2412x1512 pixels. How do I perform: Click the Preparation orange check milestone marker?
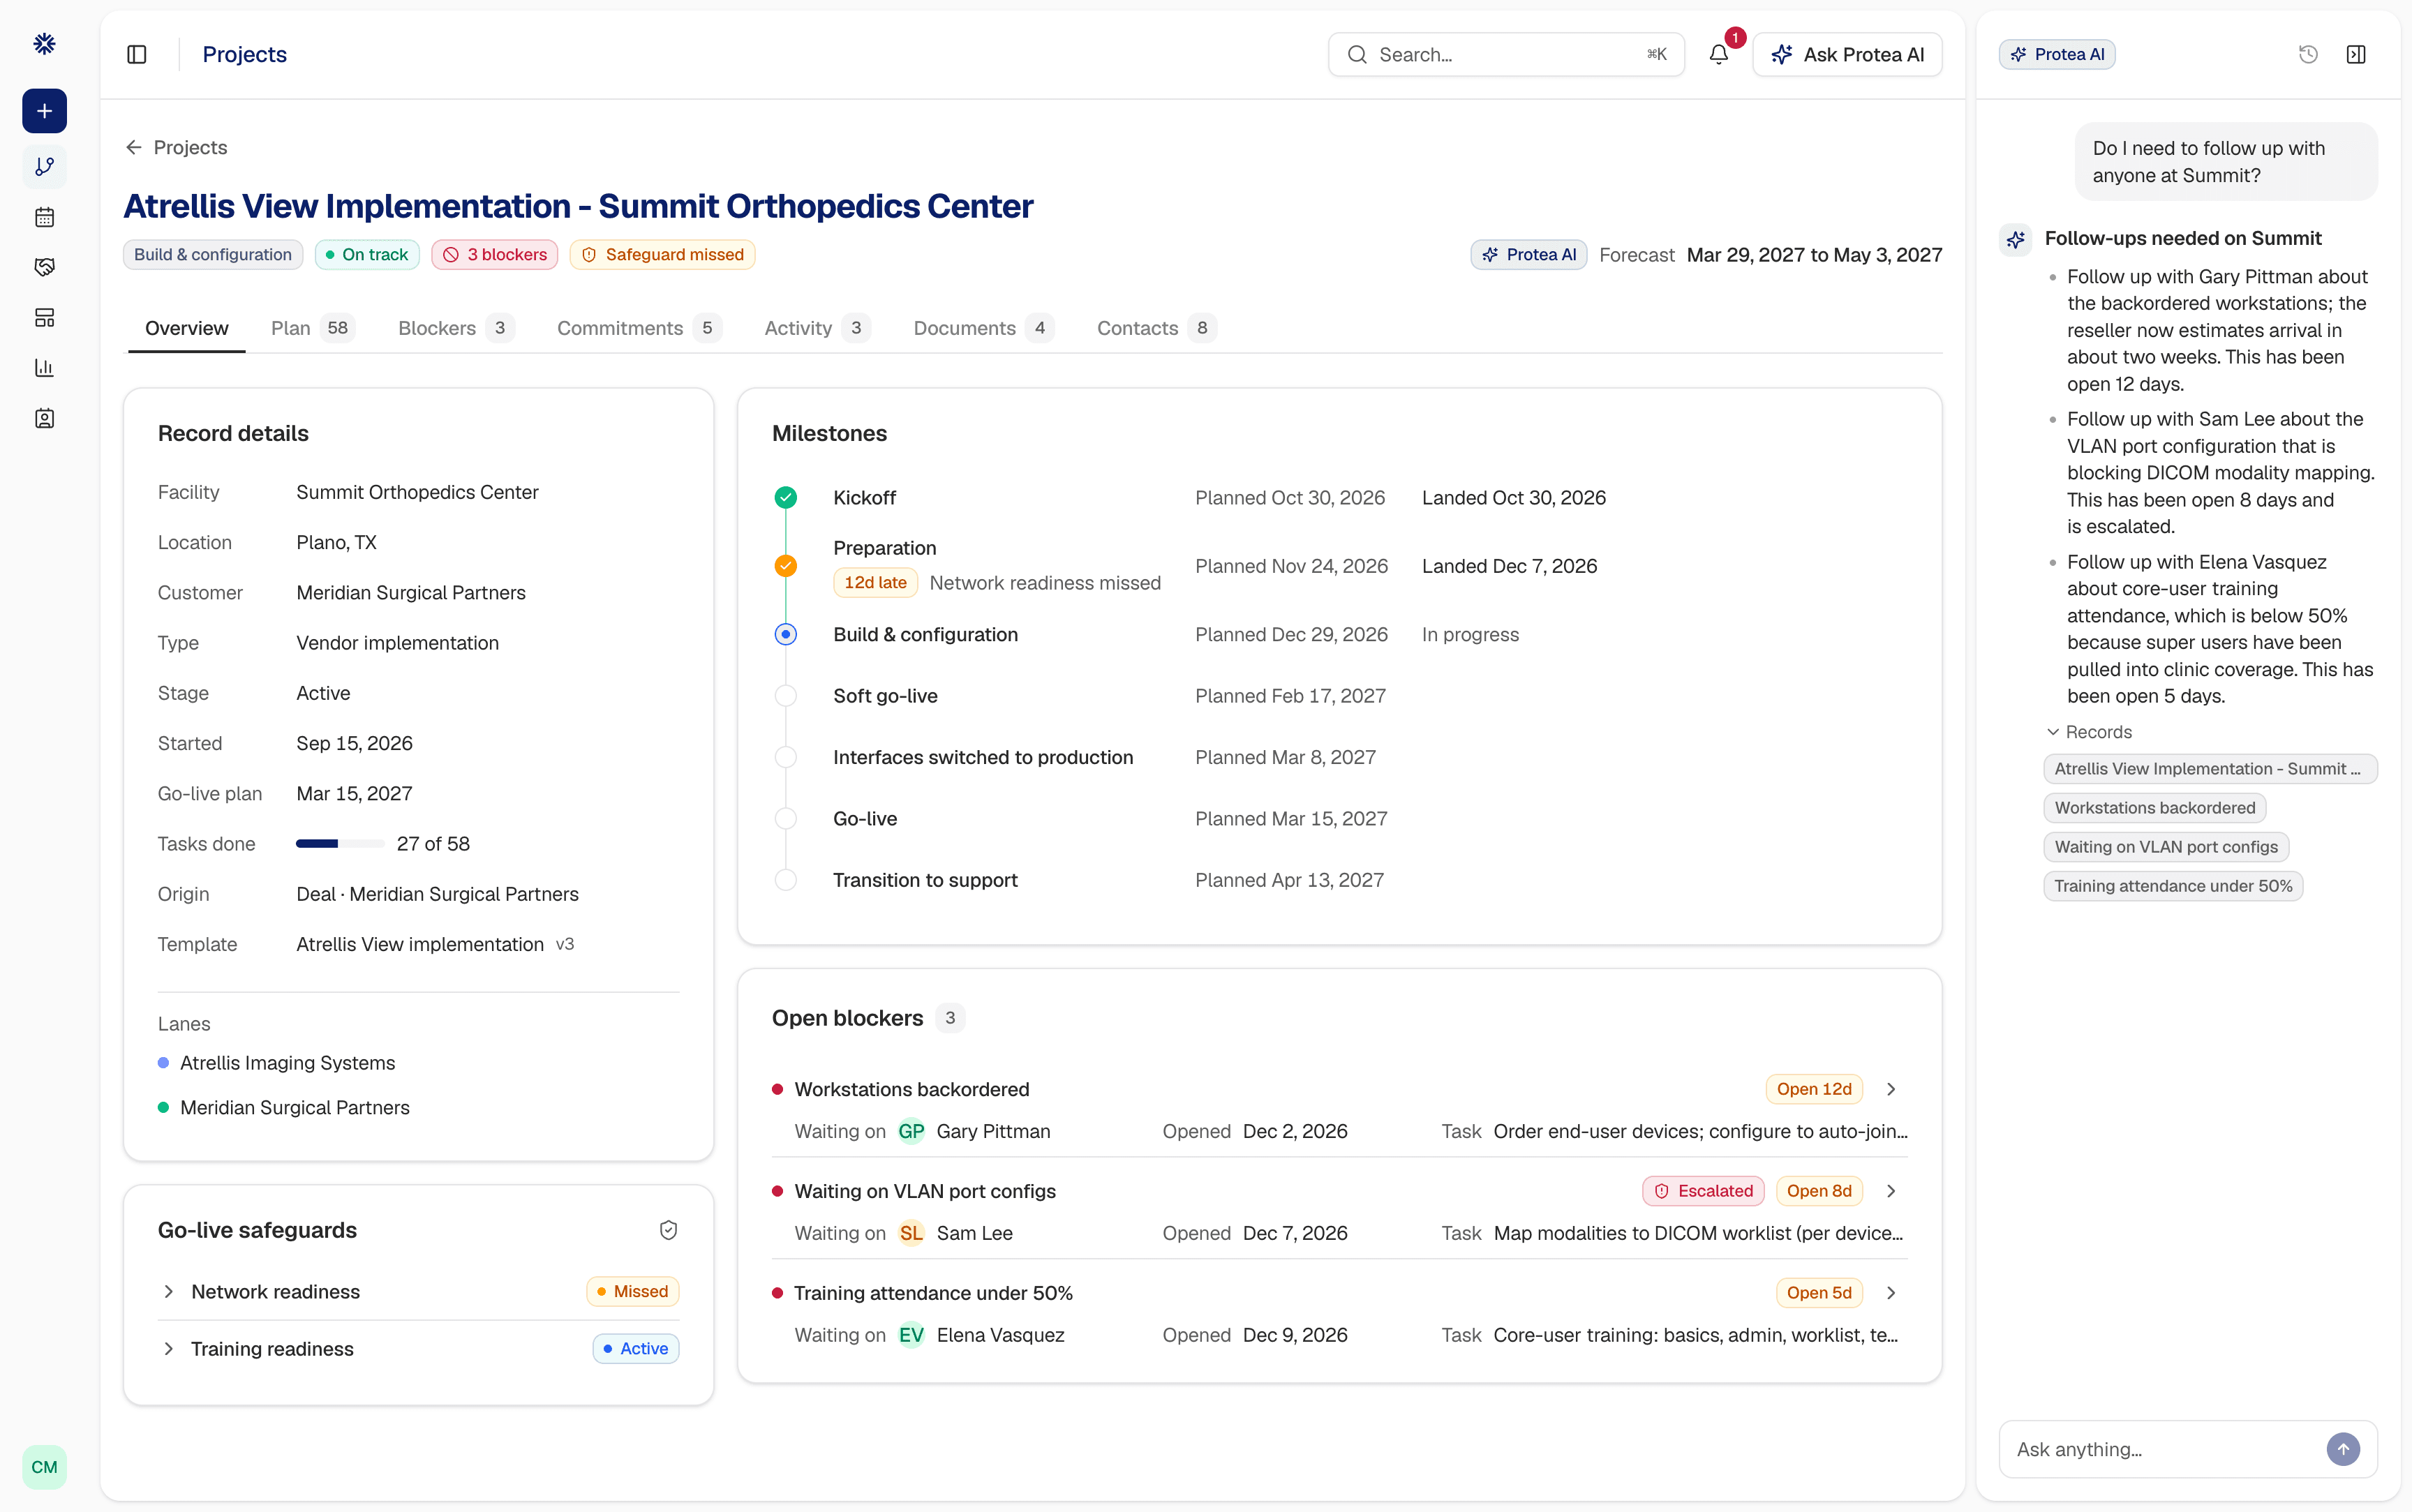pyautogui.click(x=786, y=566)
